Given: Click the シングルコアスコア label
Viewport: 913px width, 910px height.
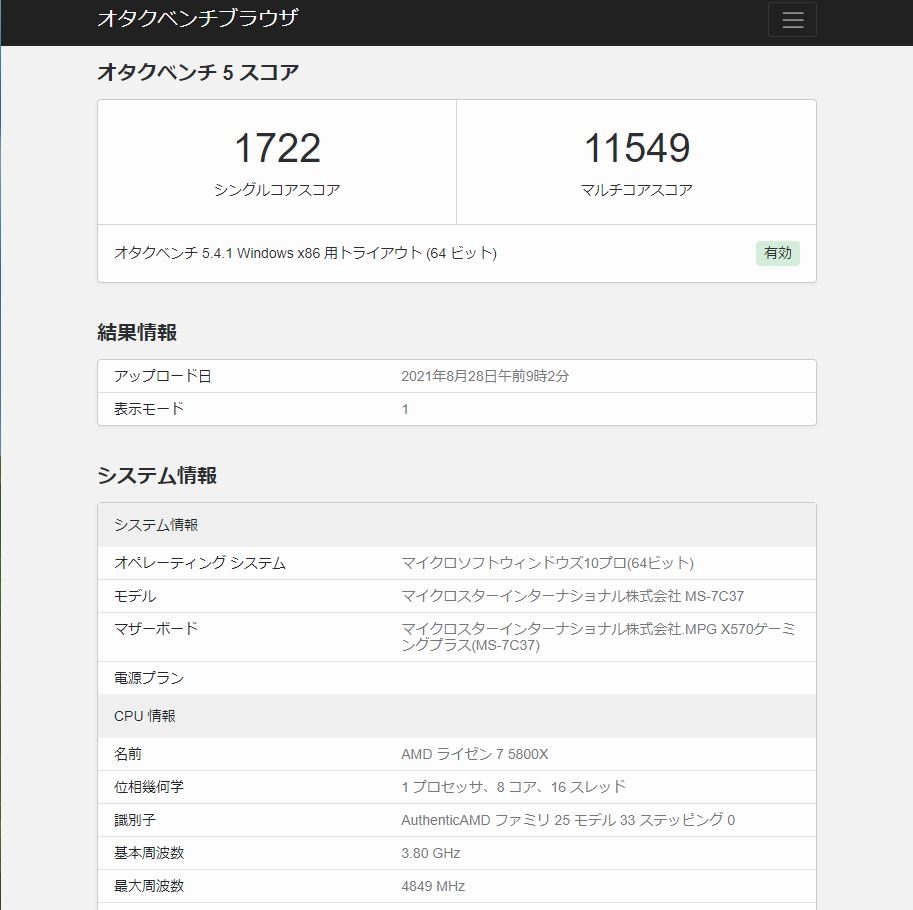Looking at the screenshot, I should 277,190.
